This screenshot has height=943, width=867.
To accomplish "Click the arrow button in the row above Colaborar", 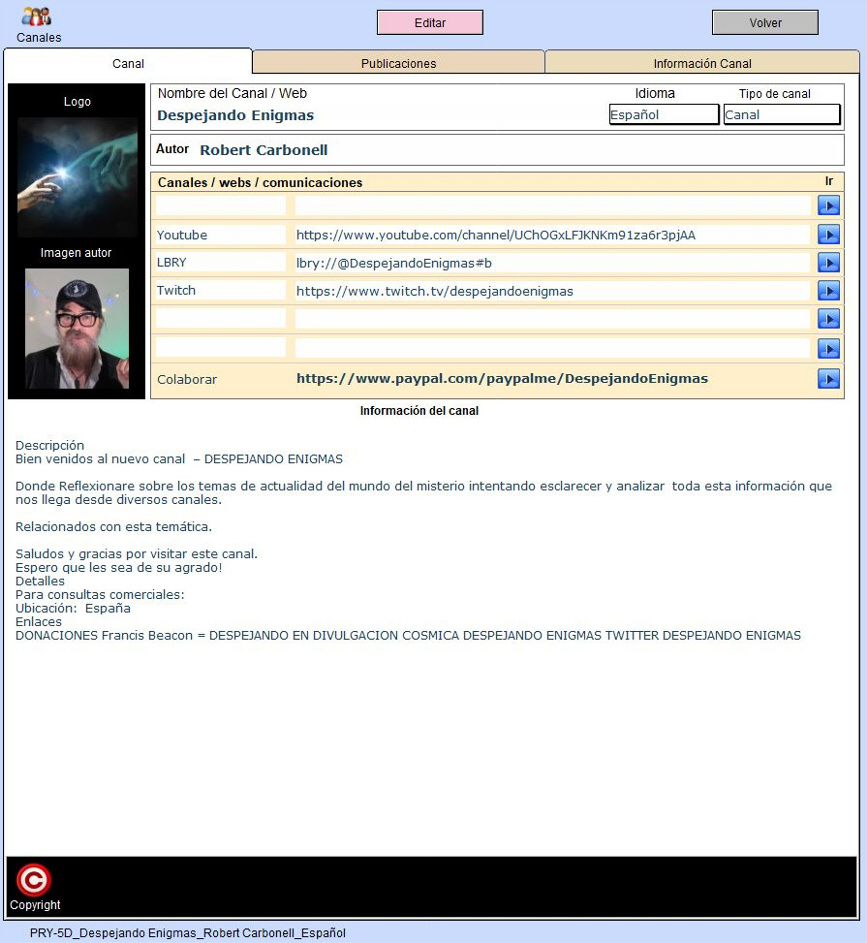I will point(828,348).
